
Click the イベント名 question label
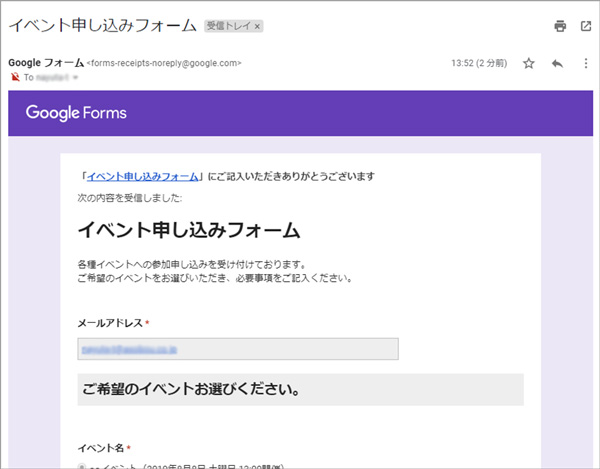point(101,448)
